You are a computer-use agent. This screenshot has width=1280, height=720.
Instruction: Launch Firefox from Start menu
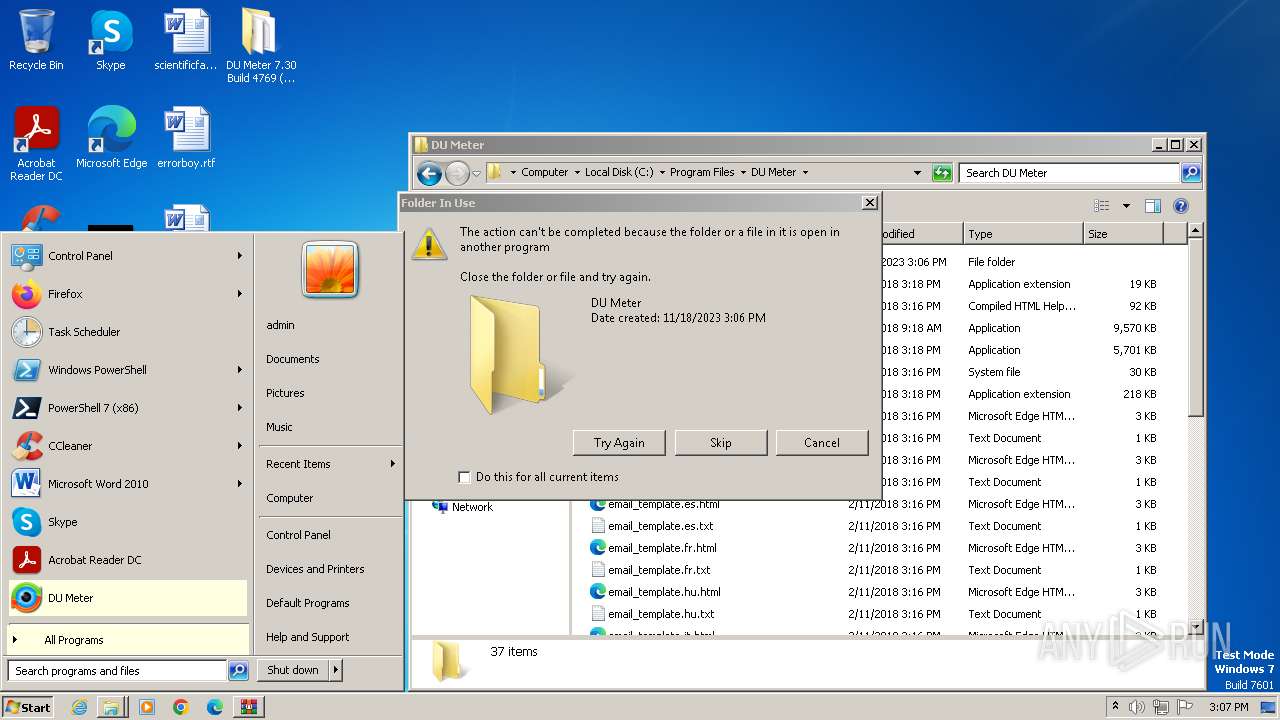pyautogui.click(x=128, y=294)
